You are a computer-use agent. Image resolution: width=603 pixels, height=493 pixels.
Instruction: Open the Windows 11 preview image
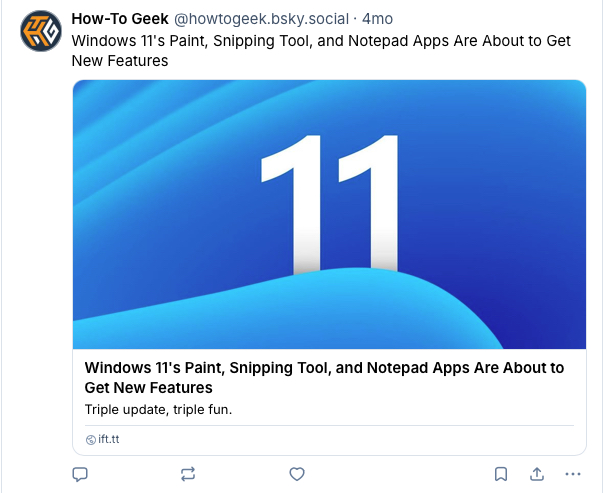click(329, 214)
